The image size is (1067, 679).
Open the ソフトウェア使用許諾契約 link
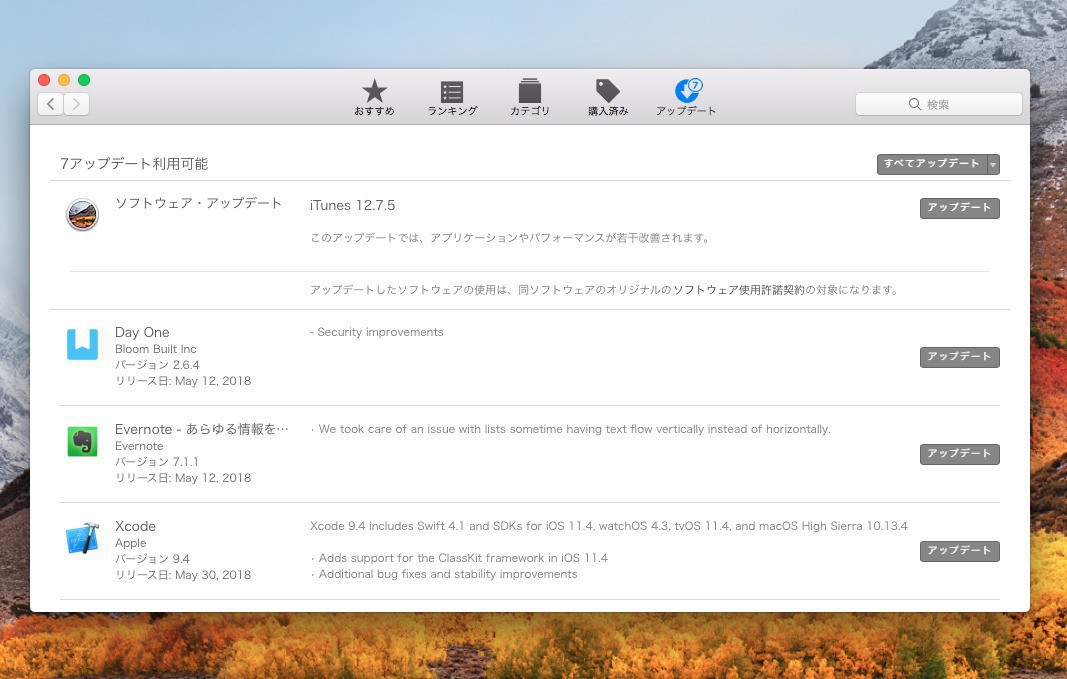point(739,290)
